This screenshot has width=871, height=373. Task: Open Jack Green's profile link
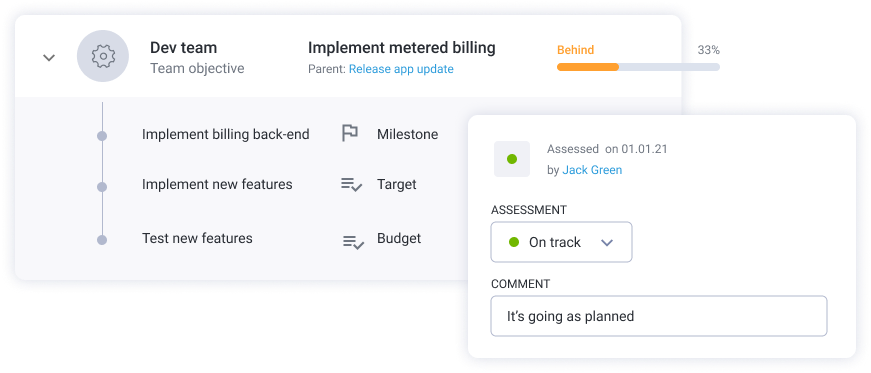(592, 170)
